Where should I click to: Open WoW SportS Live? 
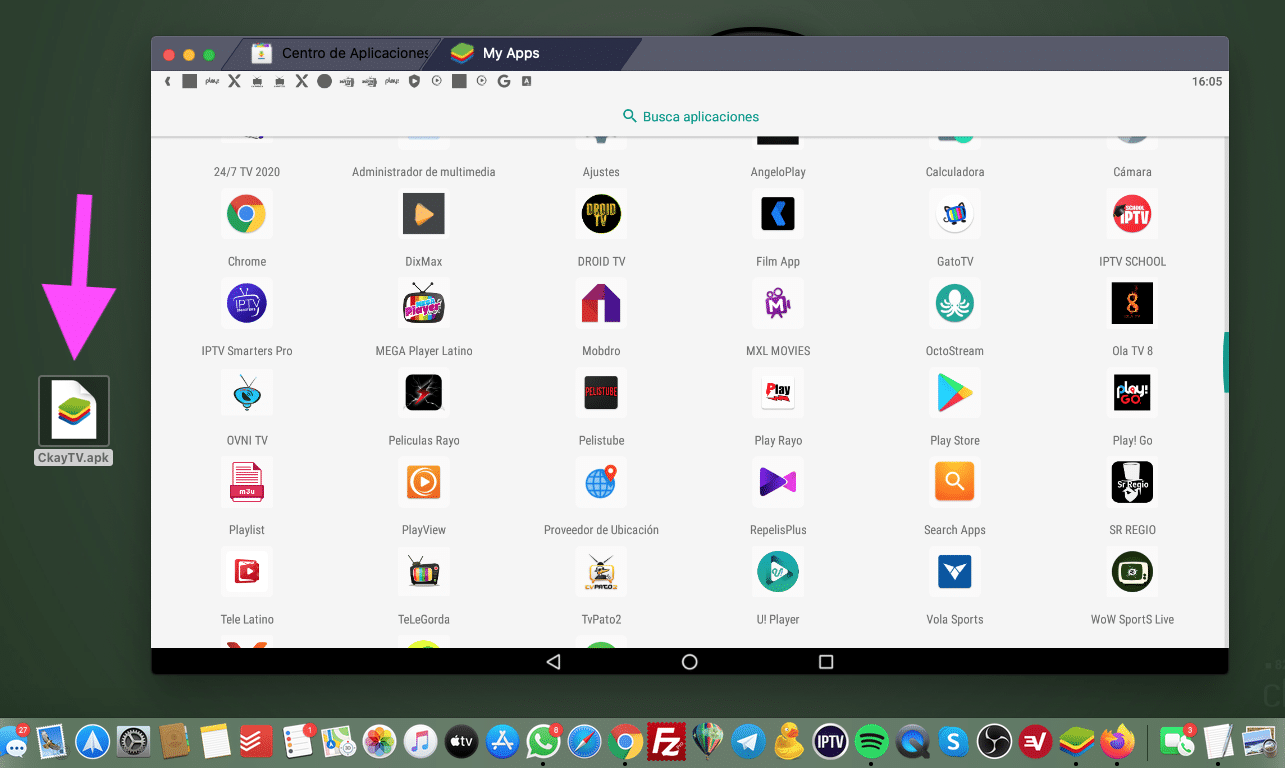tap(1131, 571)
